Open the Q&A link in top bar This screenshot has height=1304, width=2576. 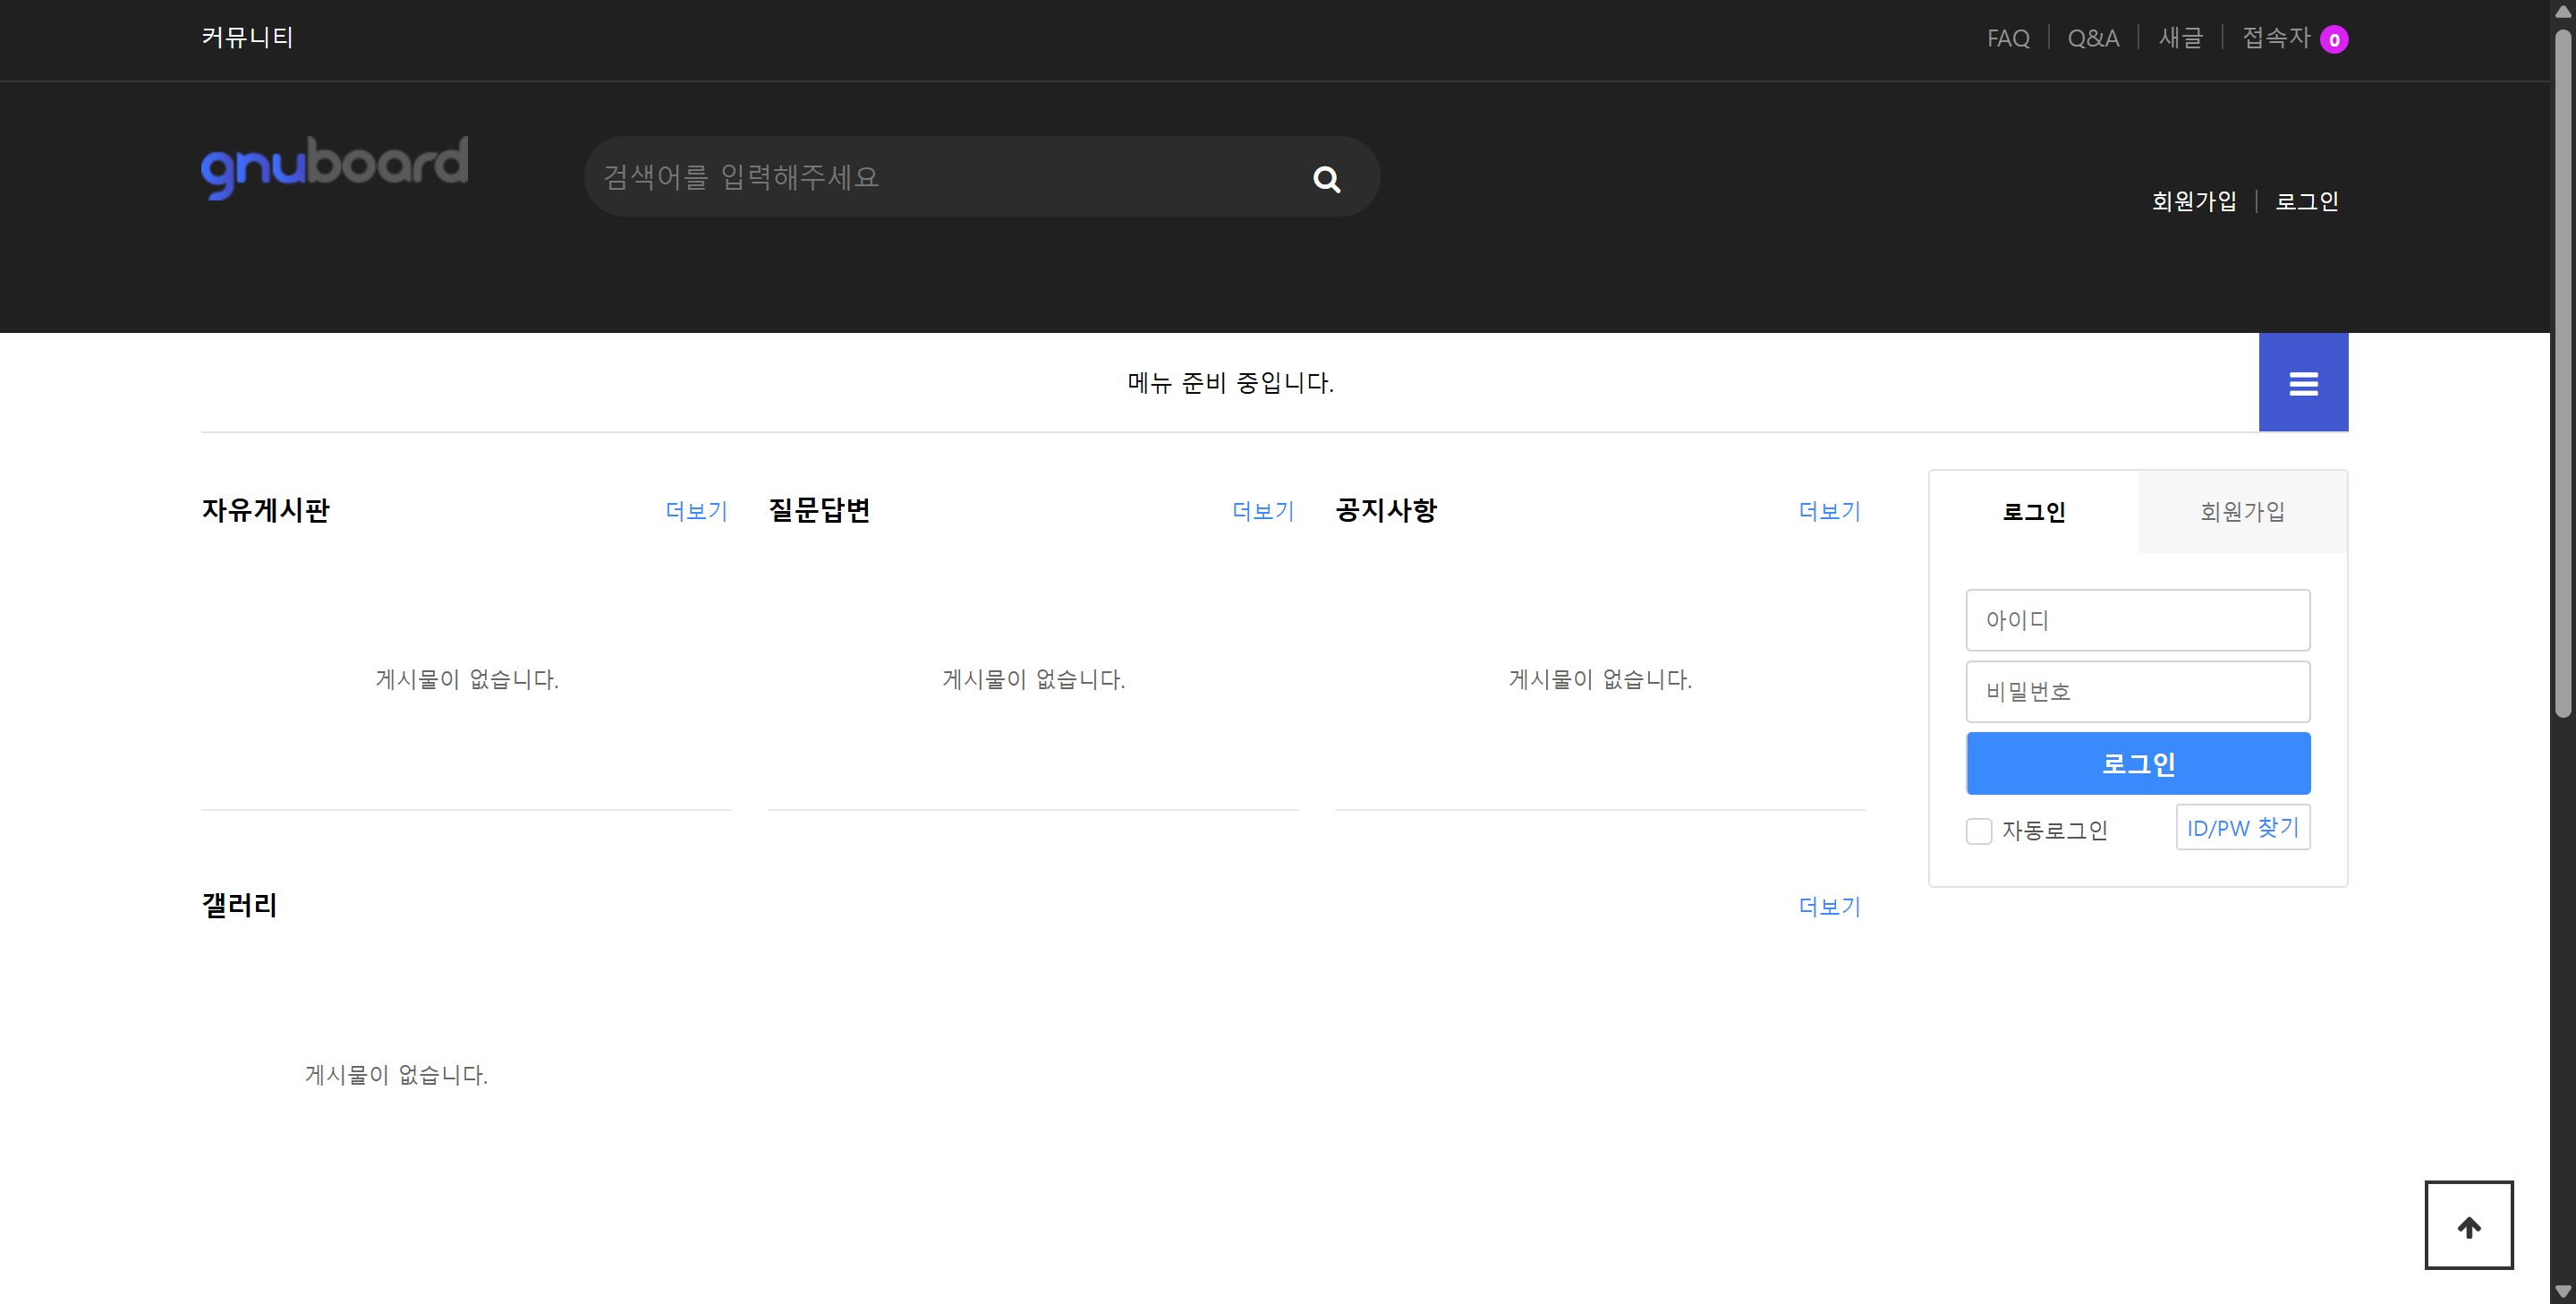pyautogui.click(x=2093, y=39)
